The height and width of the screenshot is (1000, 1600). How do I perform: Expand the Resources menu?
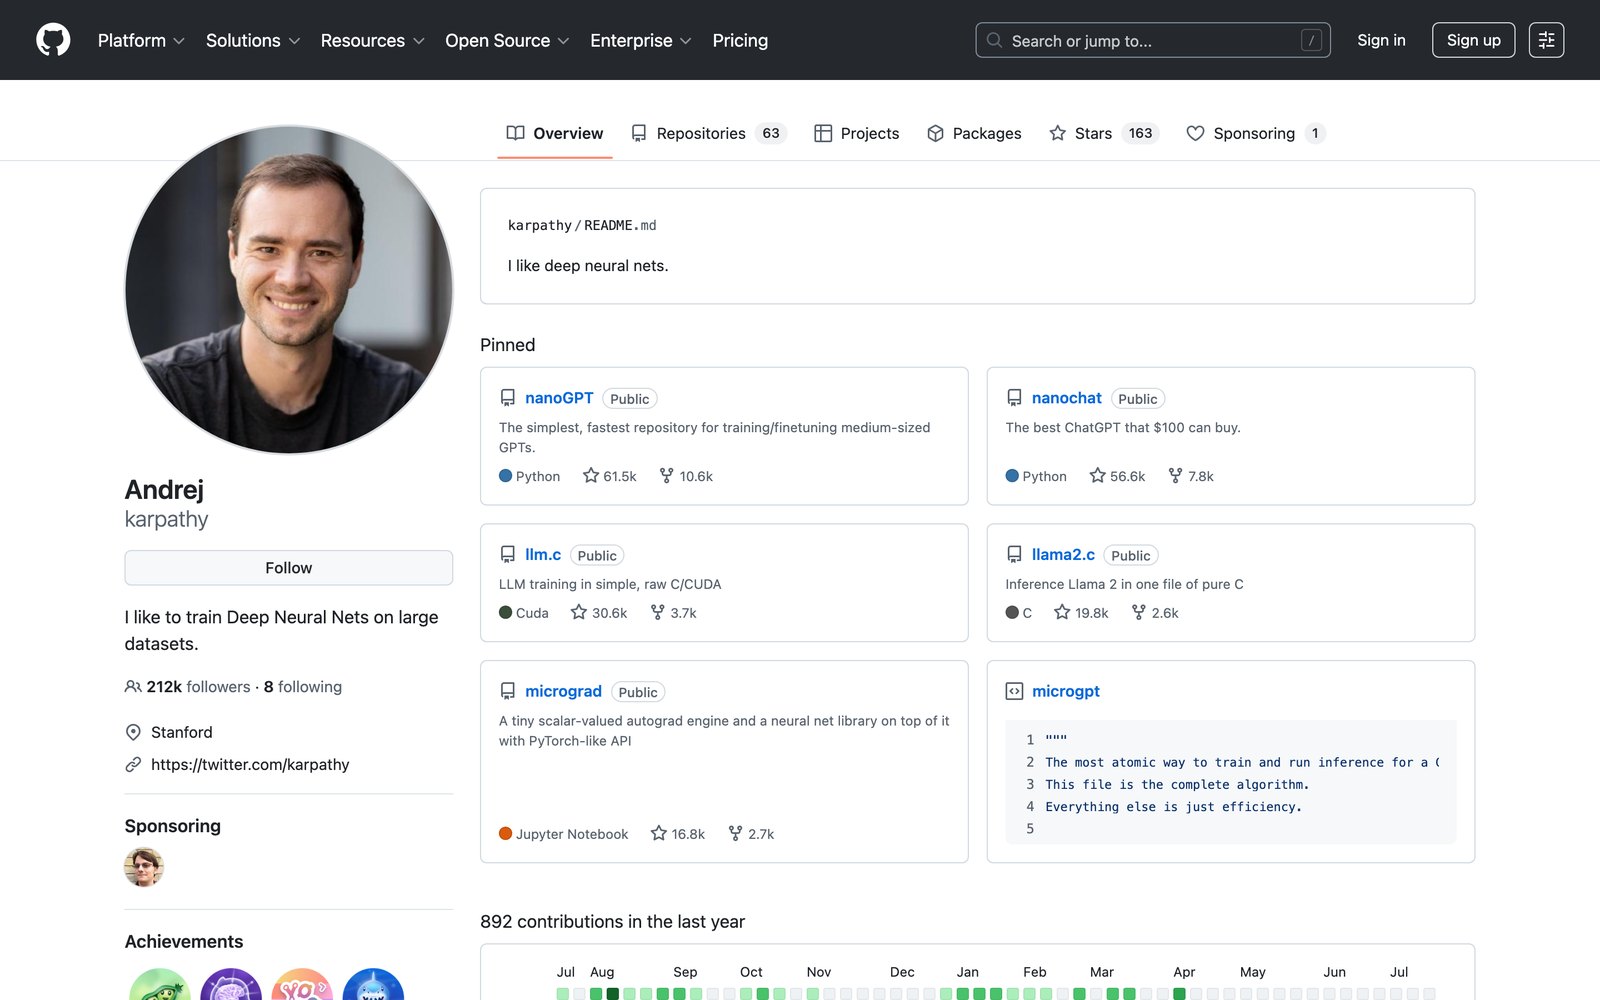point(372,40)
